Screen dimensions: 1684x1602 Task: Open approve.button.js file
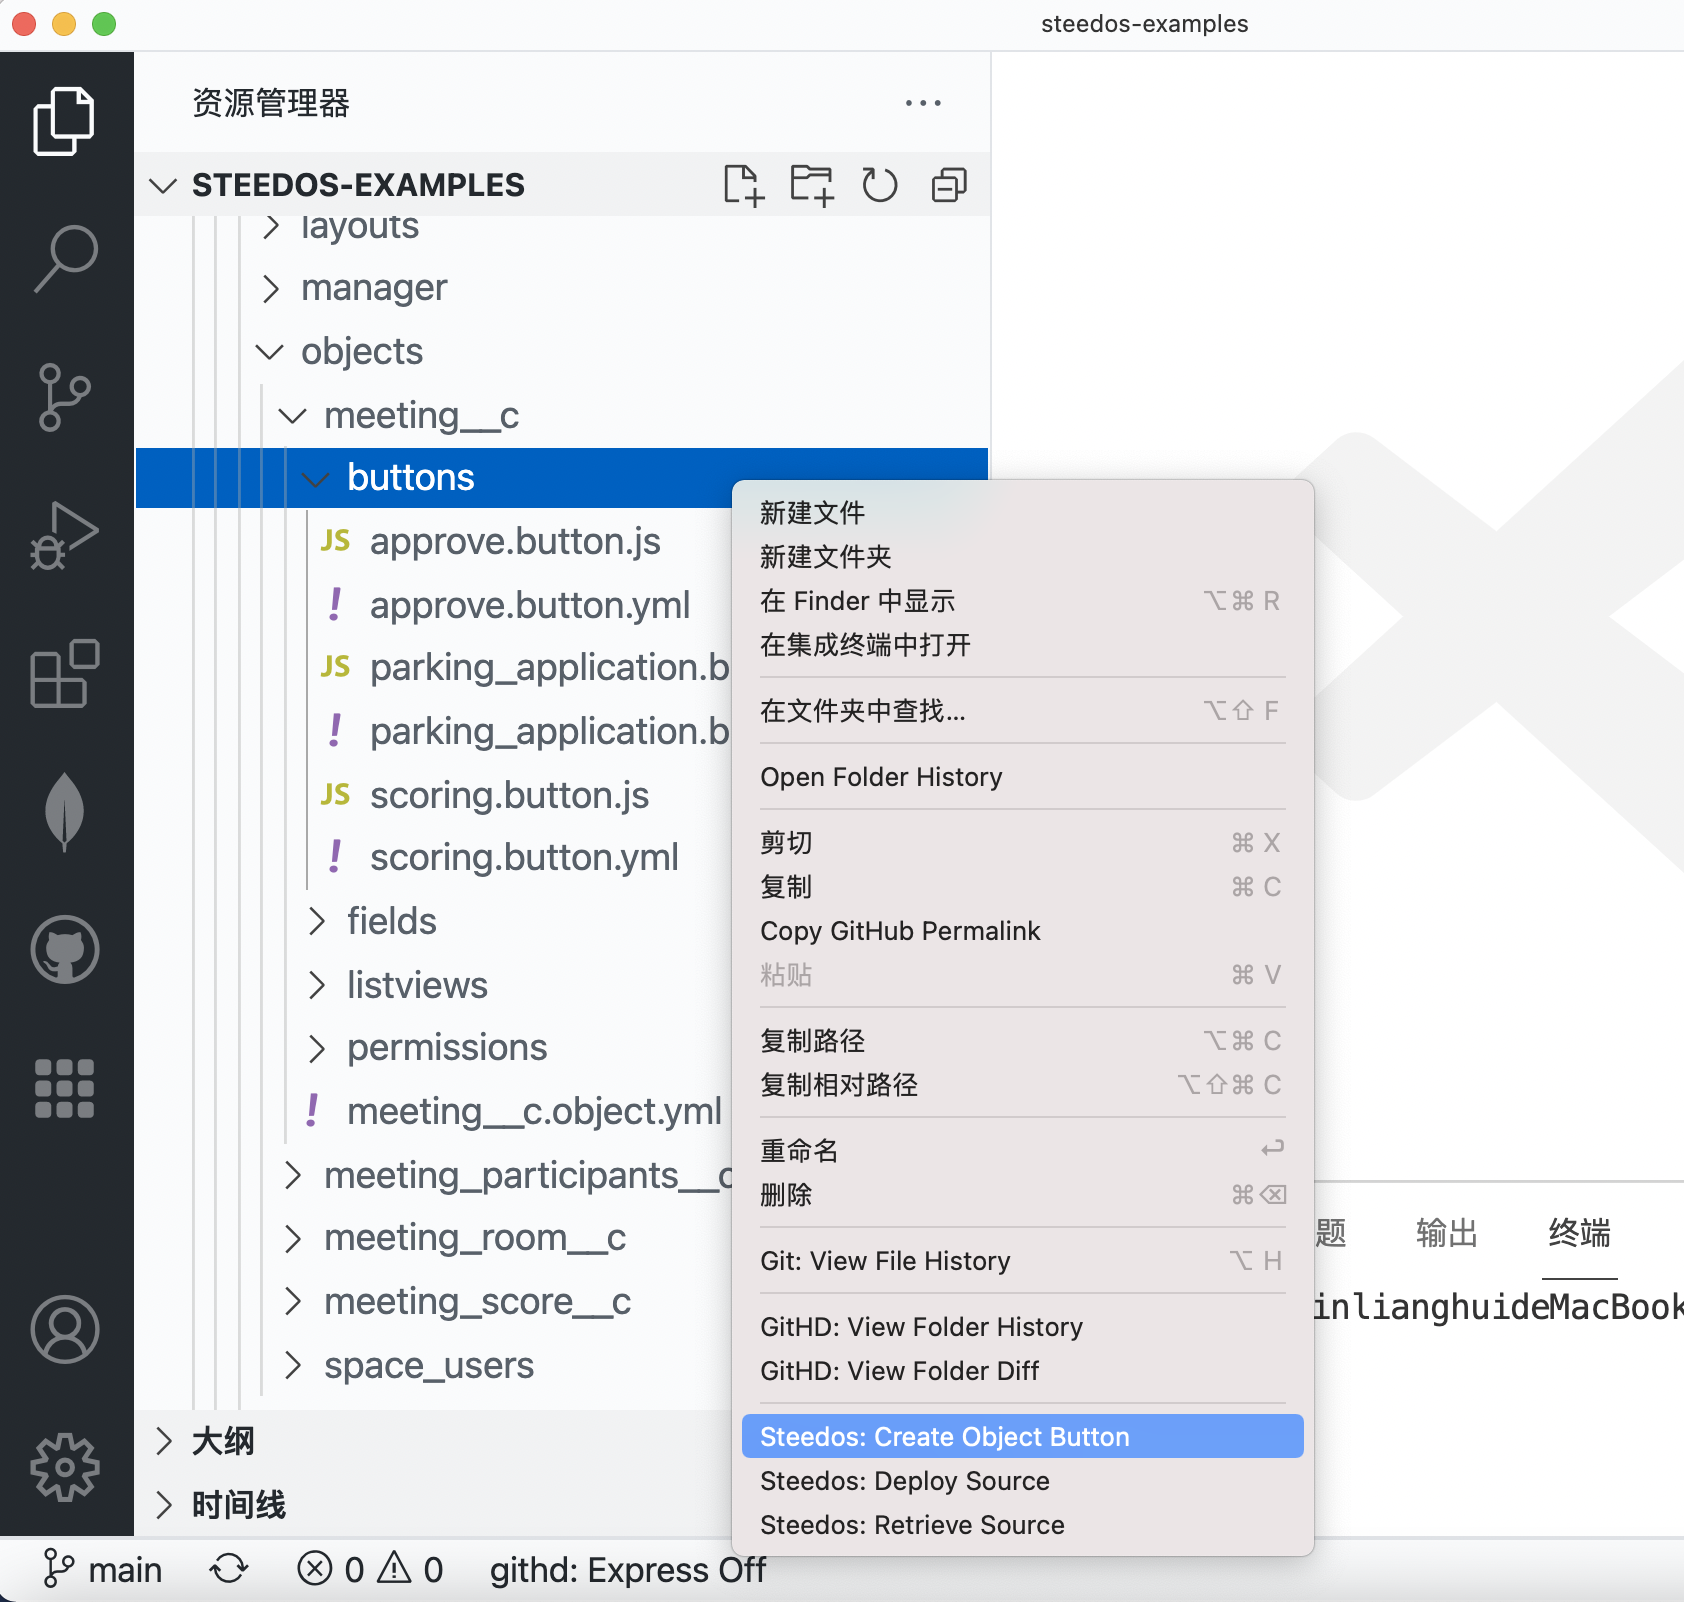click(515, 541)
